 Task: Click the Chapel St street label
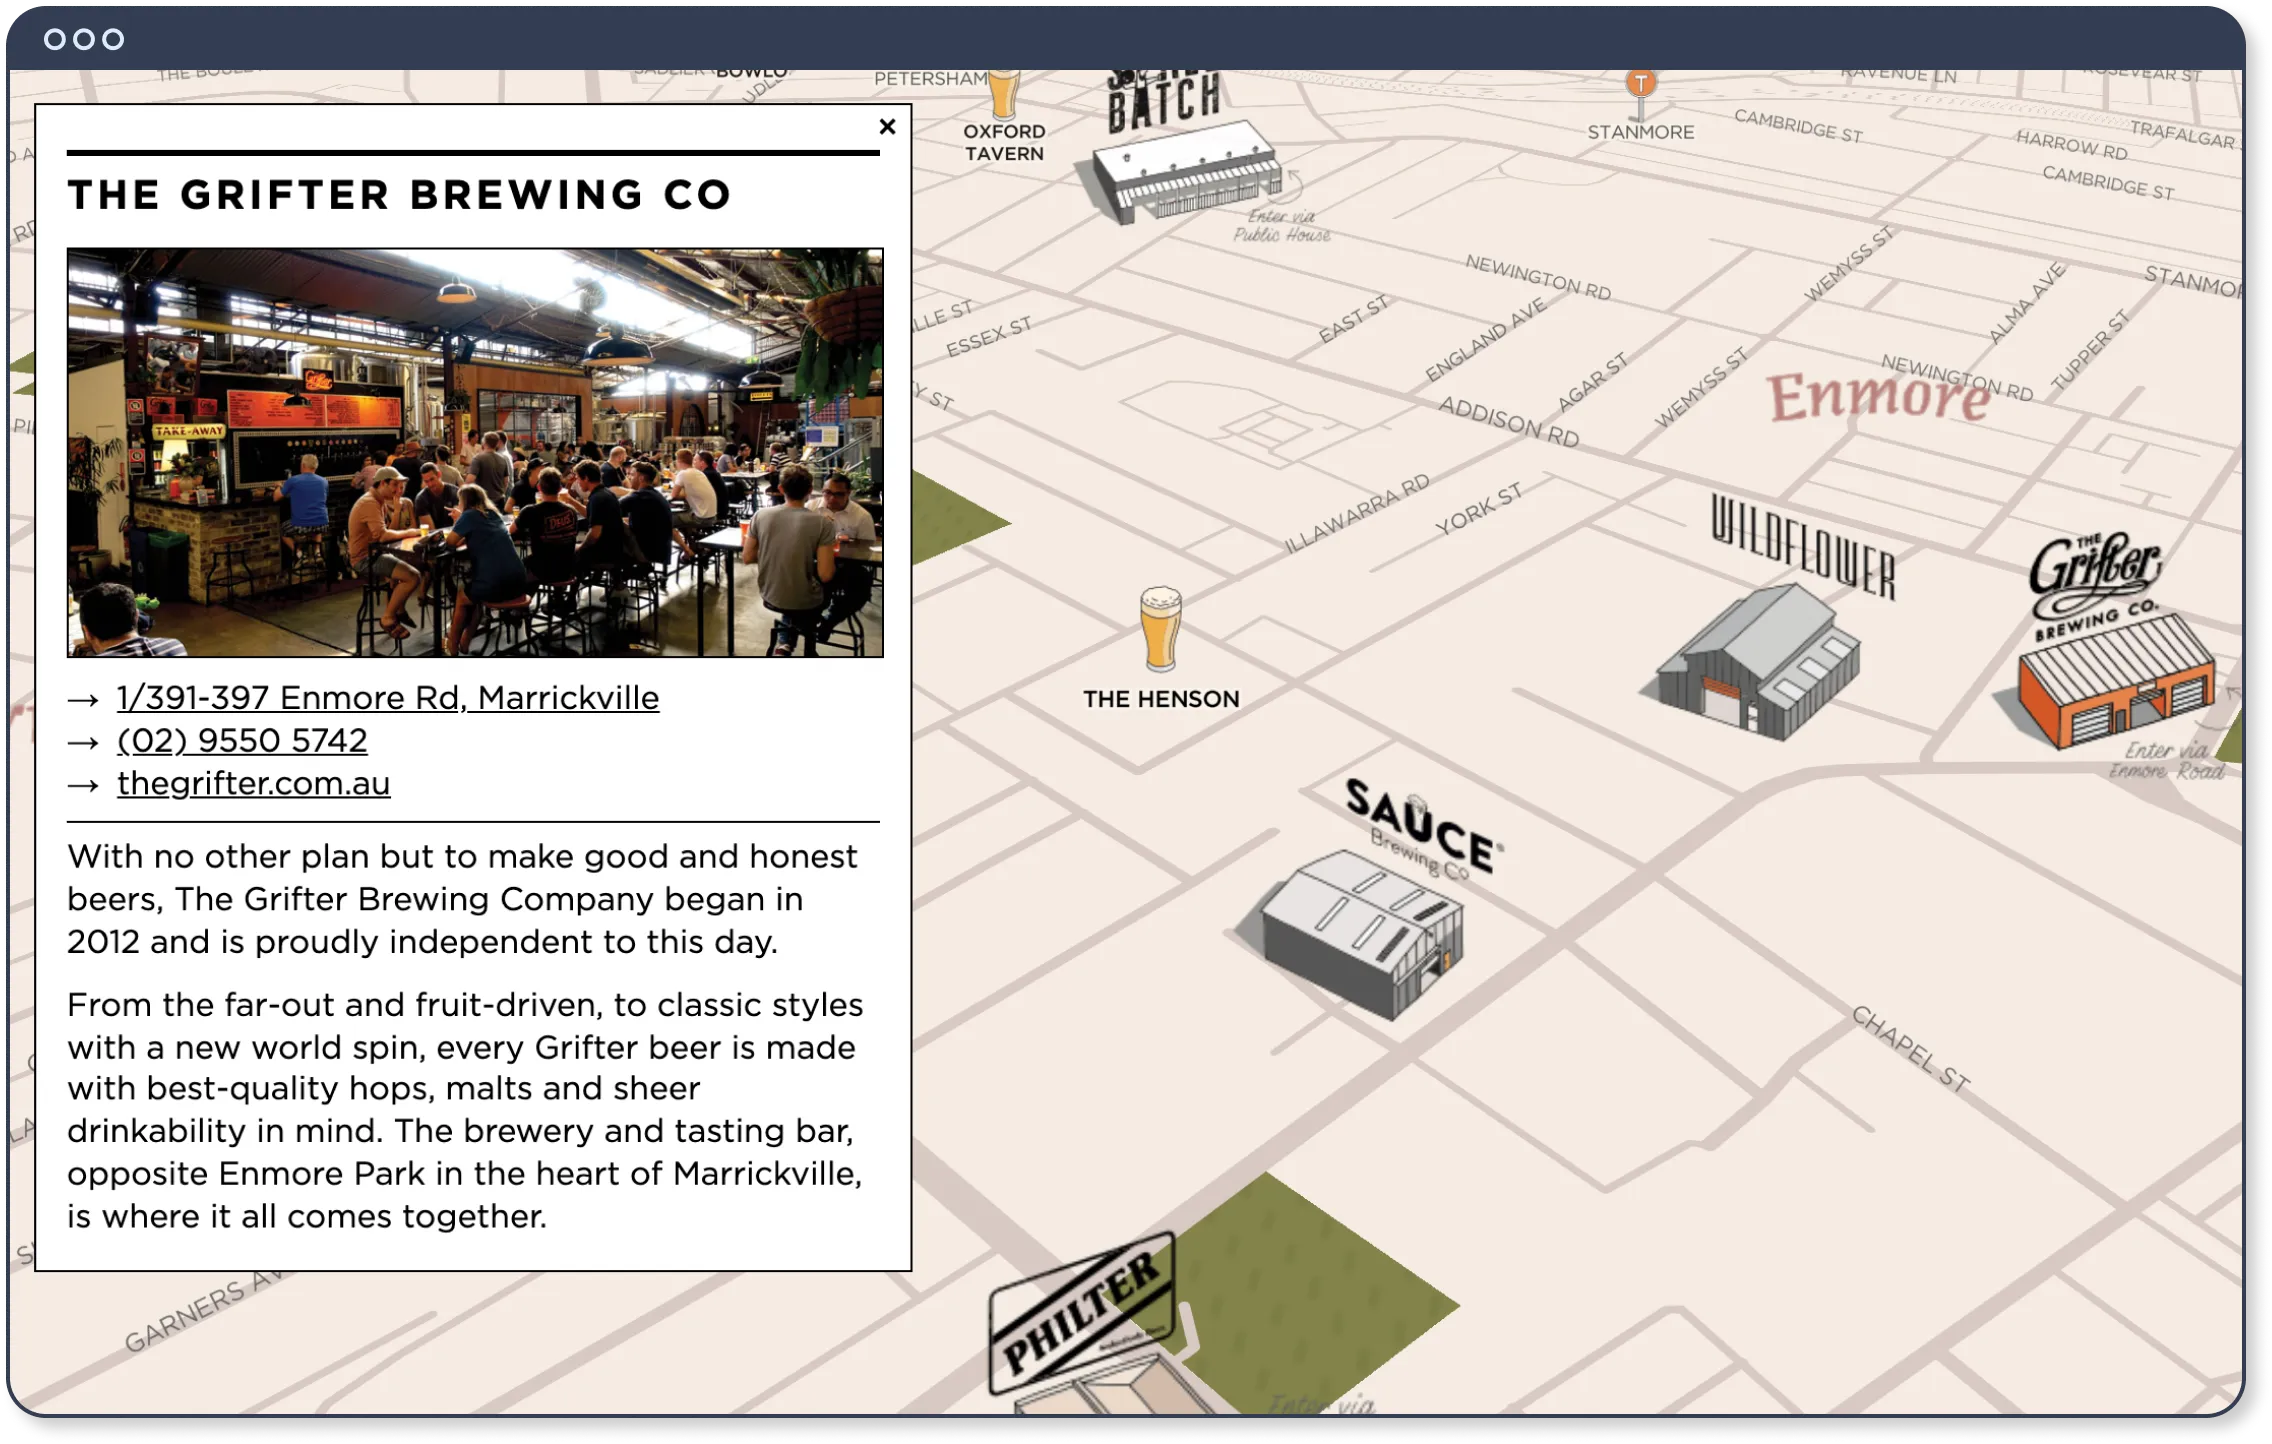1911,1049
